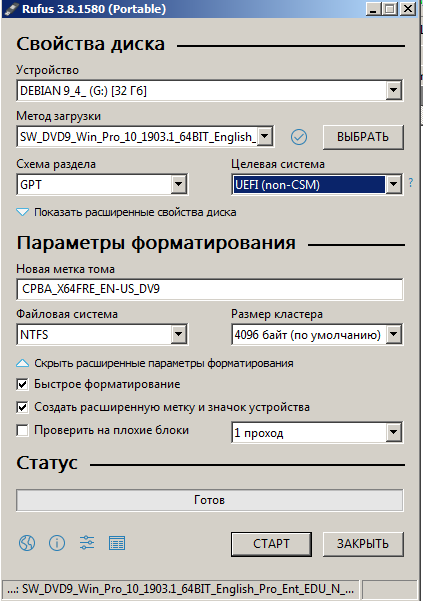Show the log window icon

tap(117, 543)
